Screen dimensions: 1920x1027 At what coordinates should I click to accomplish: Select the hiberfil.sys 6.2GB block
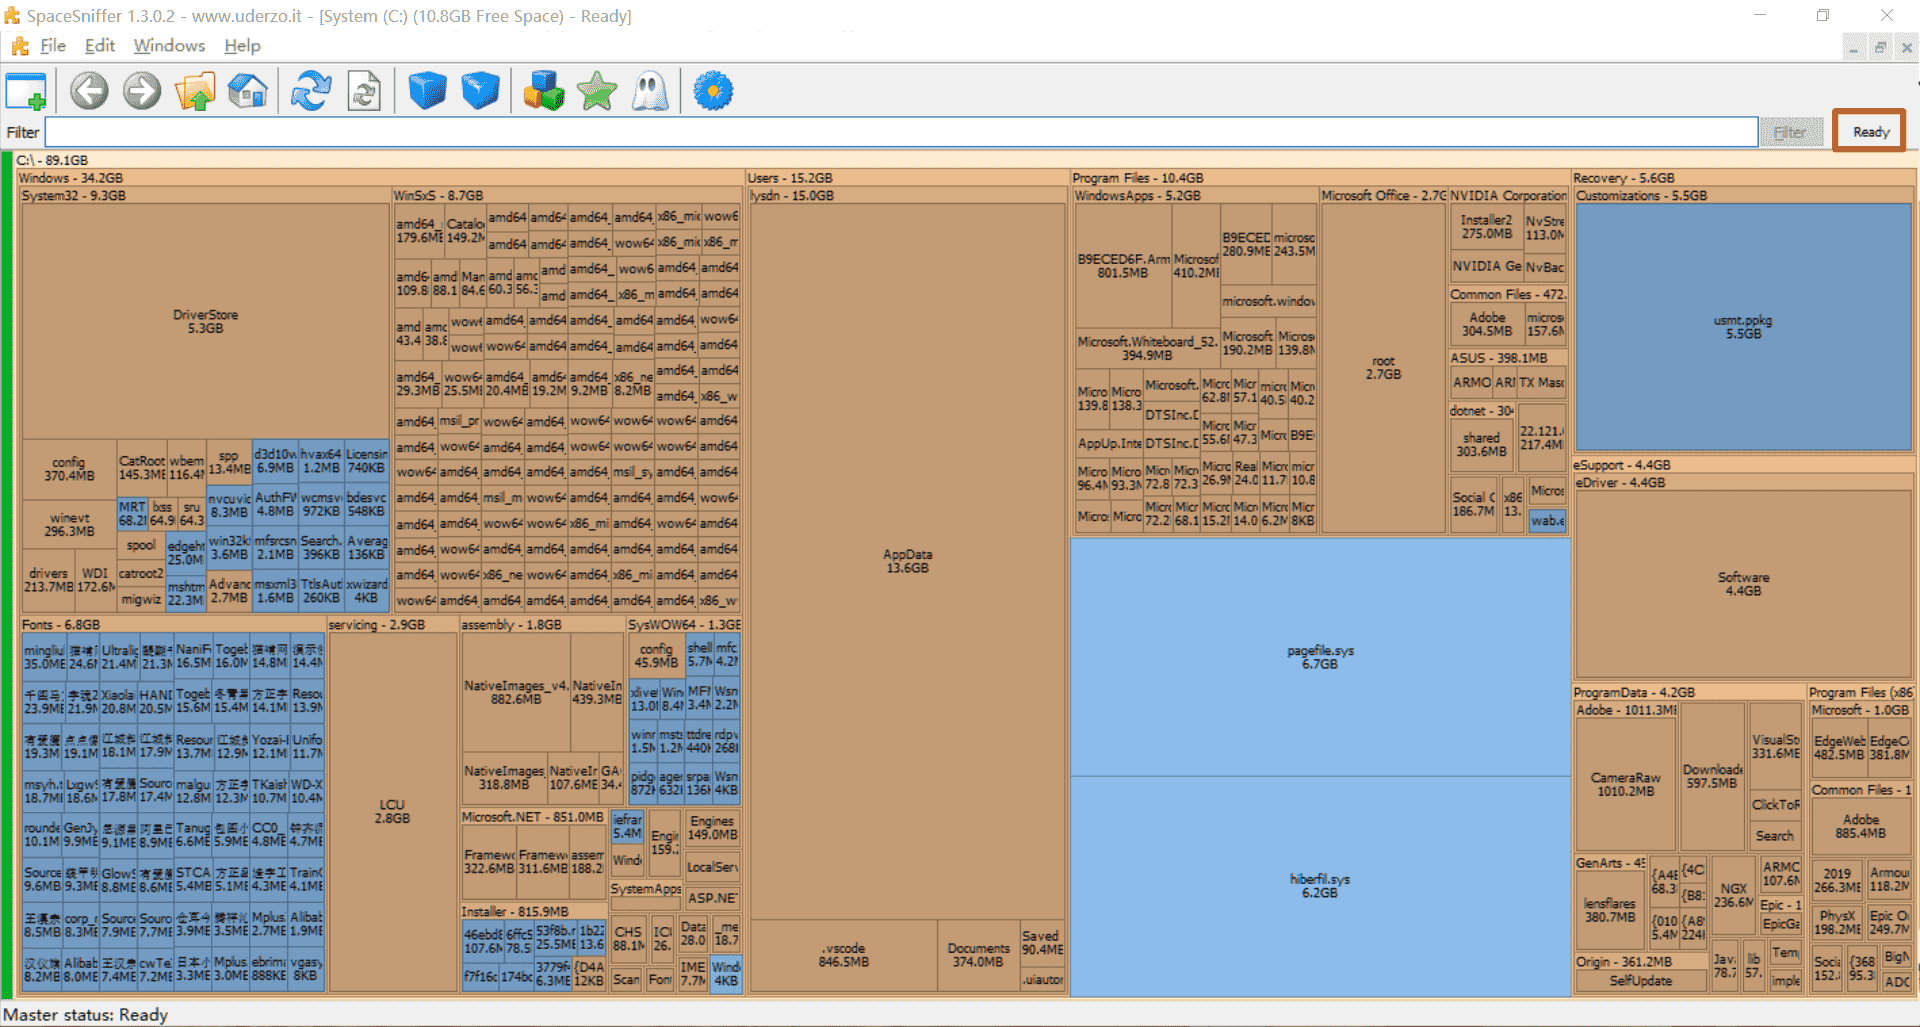pyautogui.click(x=1320, y=886)
